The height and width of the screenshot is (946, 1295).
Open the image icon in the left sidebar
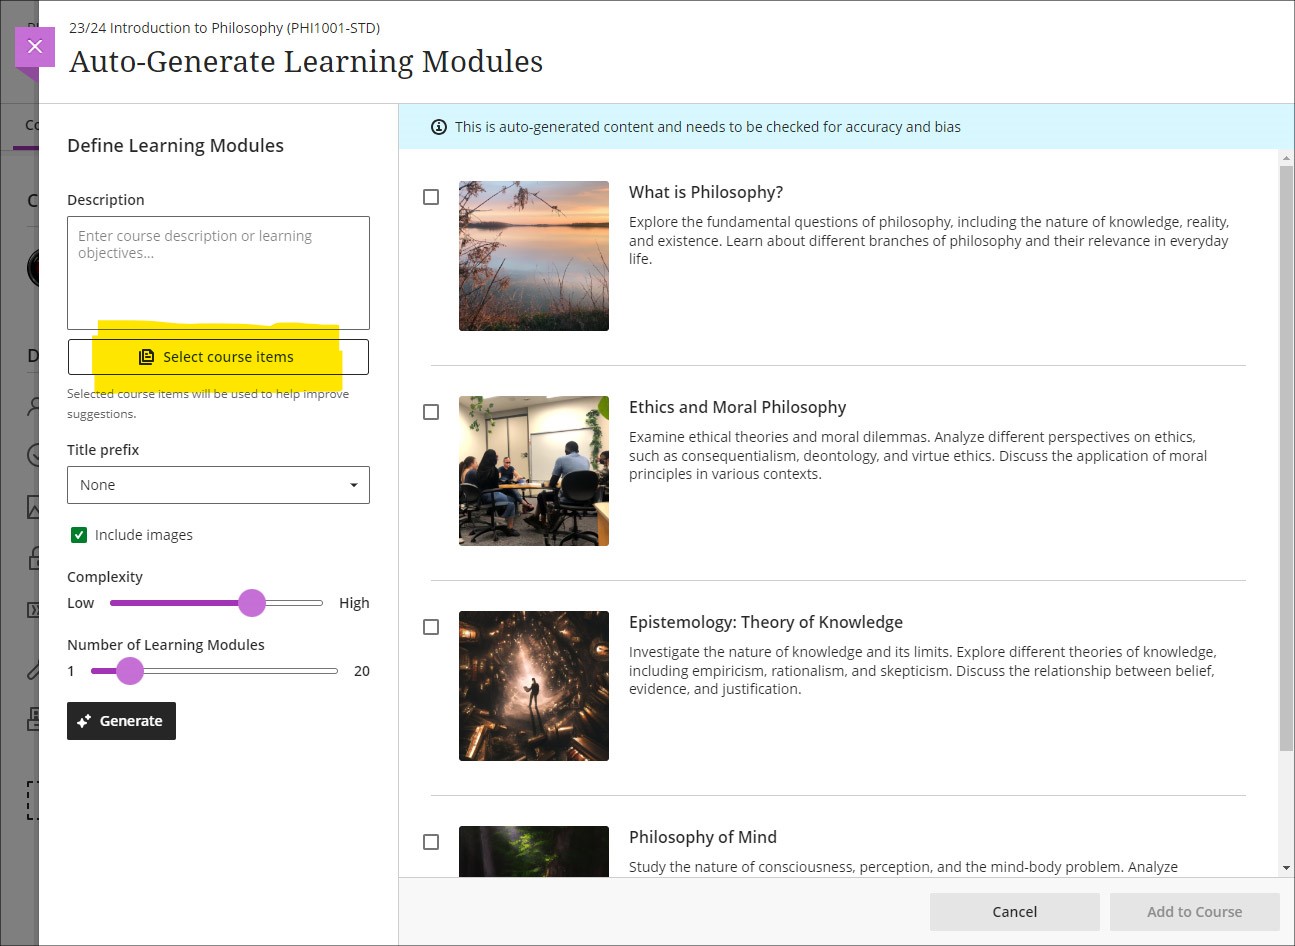coord(35,506)
